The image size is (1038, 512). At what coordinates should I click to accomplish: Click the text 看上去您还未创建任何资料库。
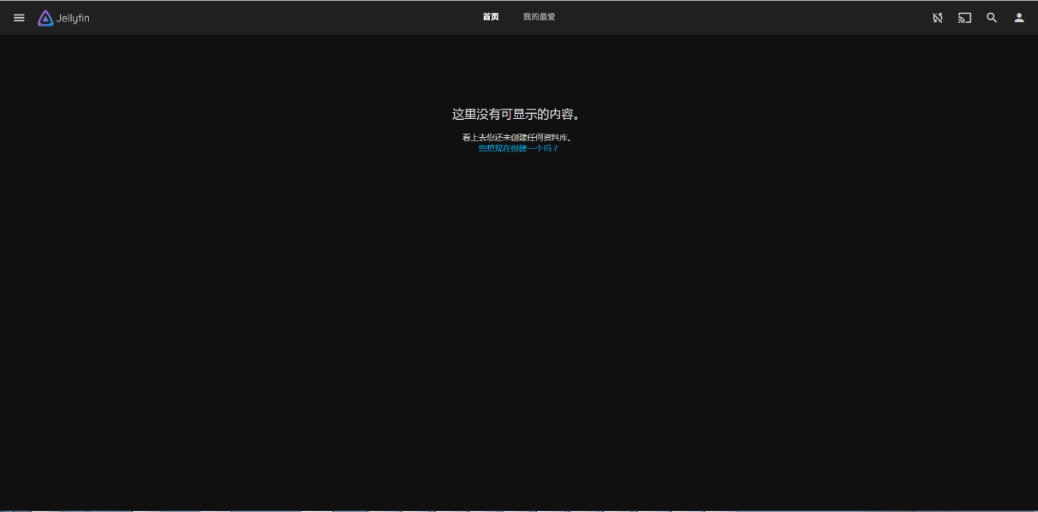(x=518, y=137)
